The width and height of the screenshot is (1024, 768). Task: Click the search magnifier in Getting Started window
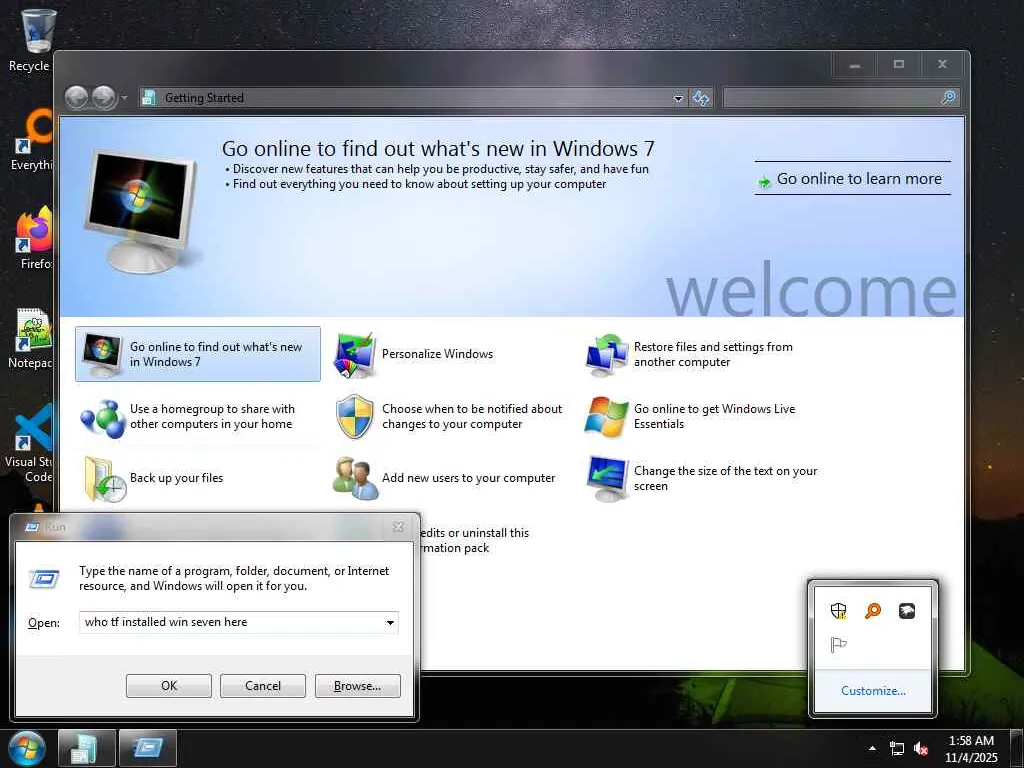pyautogui.click(x=949, y=98)
